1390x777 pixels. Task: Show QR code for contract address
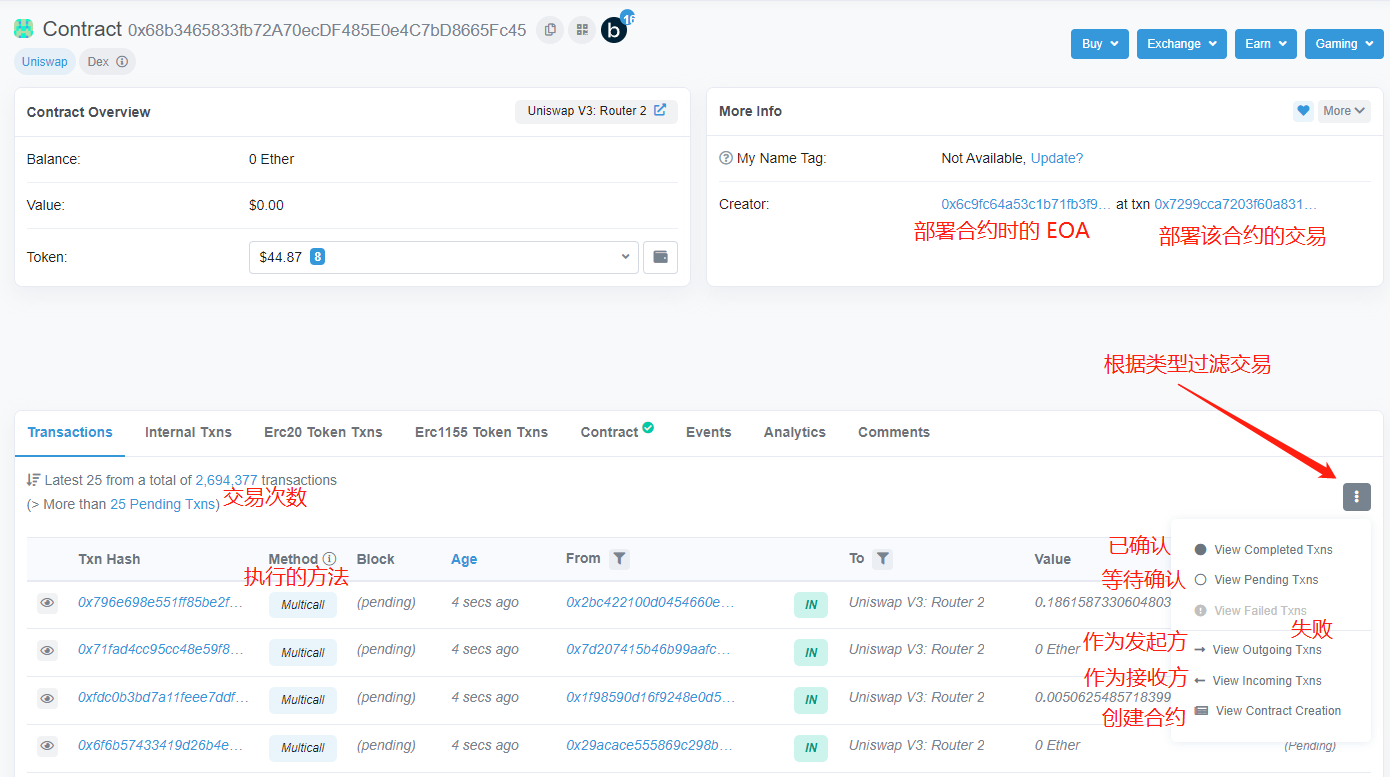click(582, 30)
